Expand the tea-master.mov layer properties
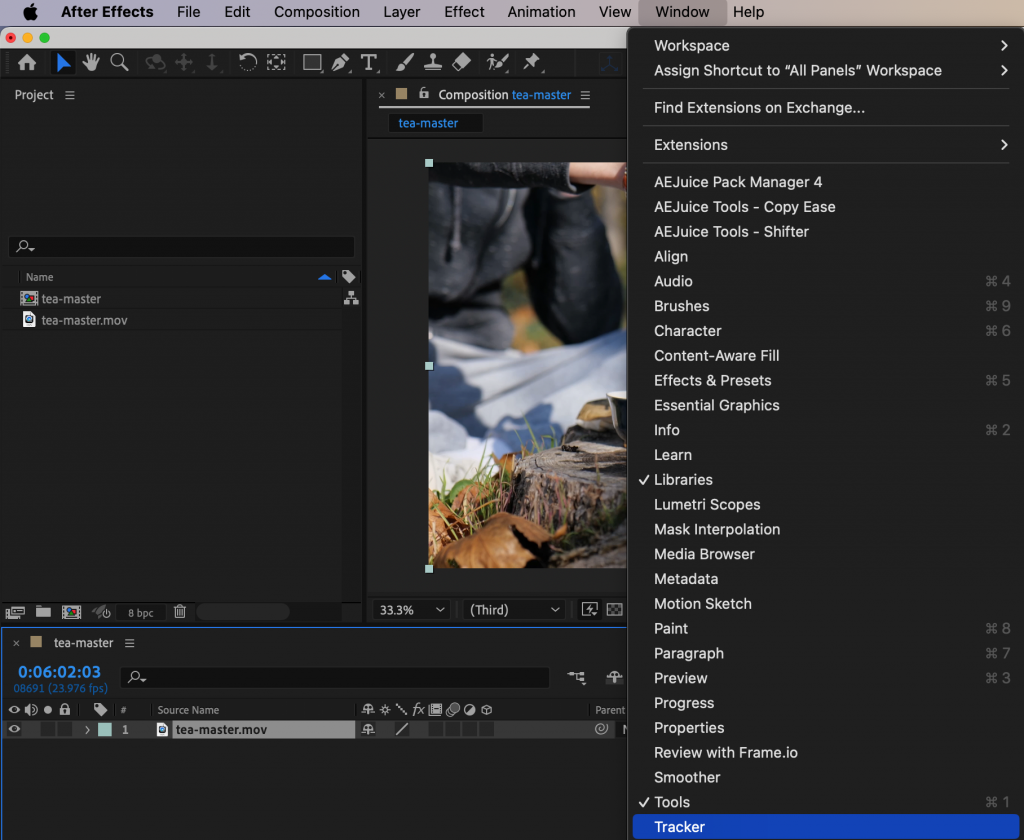Viewport: 1024px width, 840px height. tap(87, 730)
